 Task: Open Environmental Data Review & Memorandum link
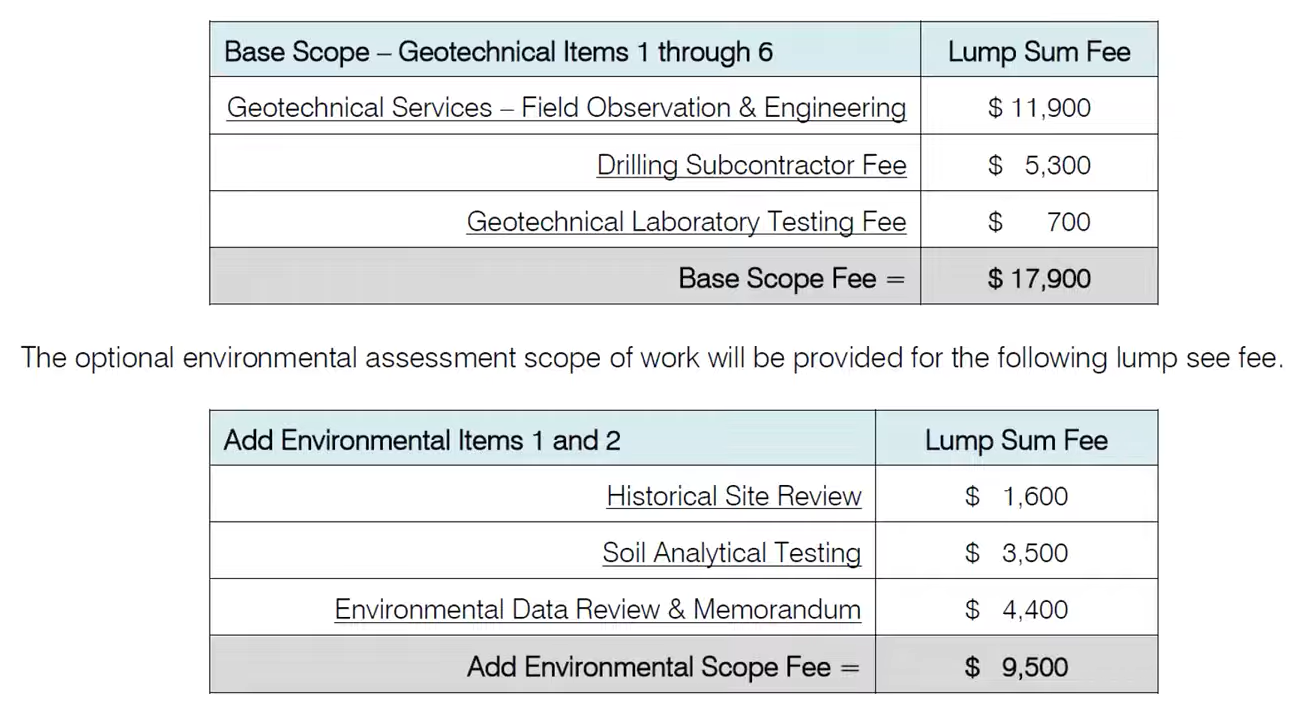pyautogui.click(x=597, y=609)
